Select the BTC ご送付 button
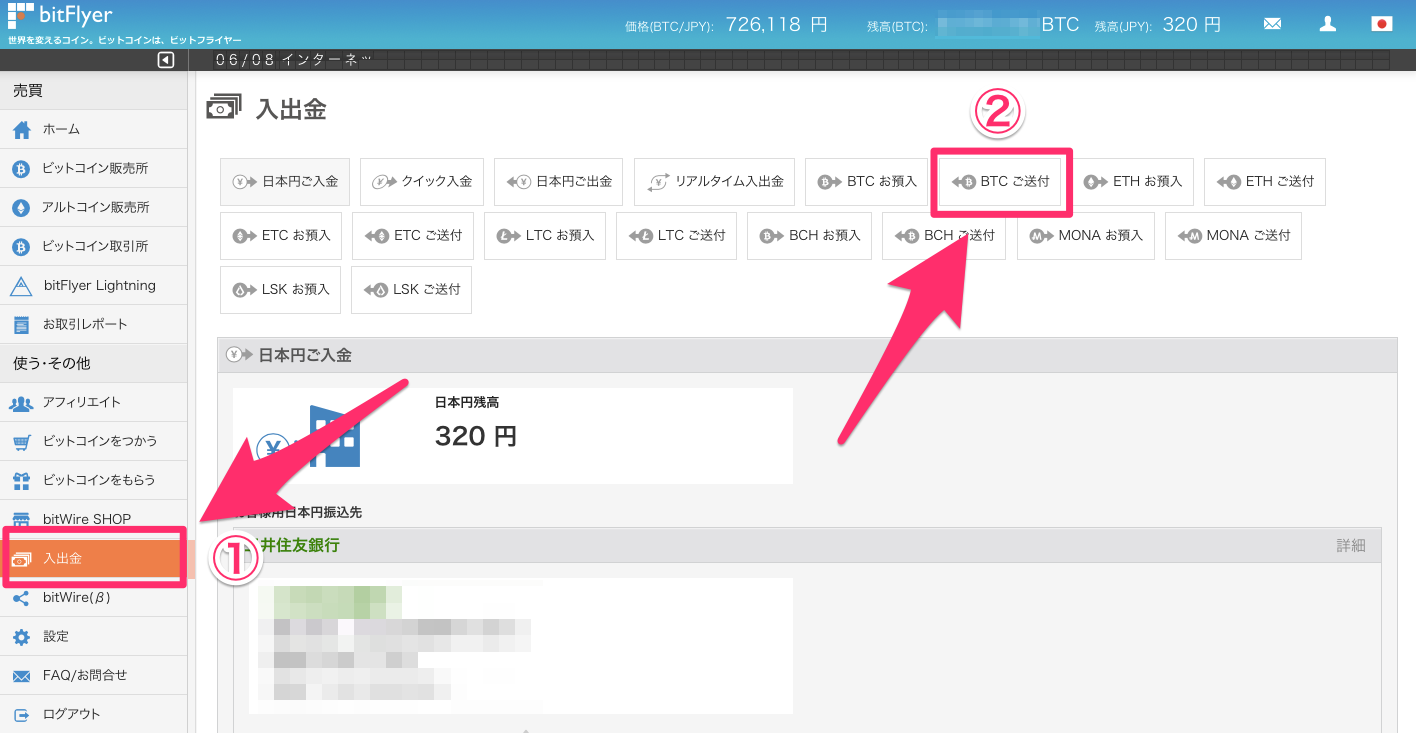 pyautogui.click(x=1001, y=182)
